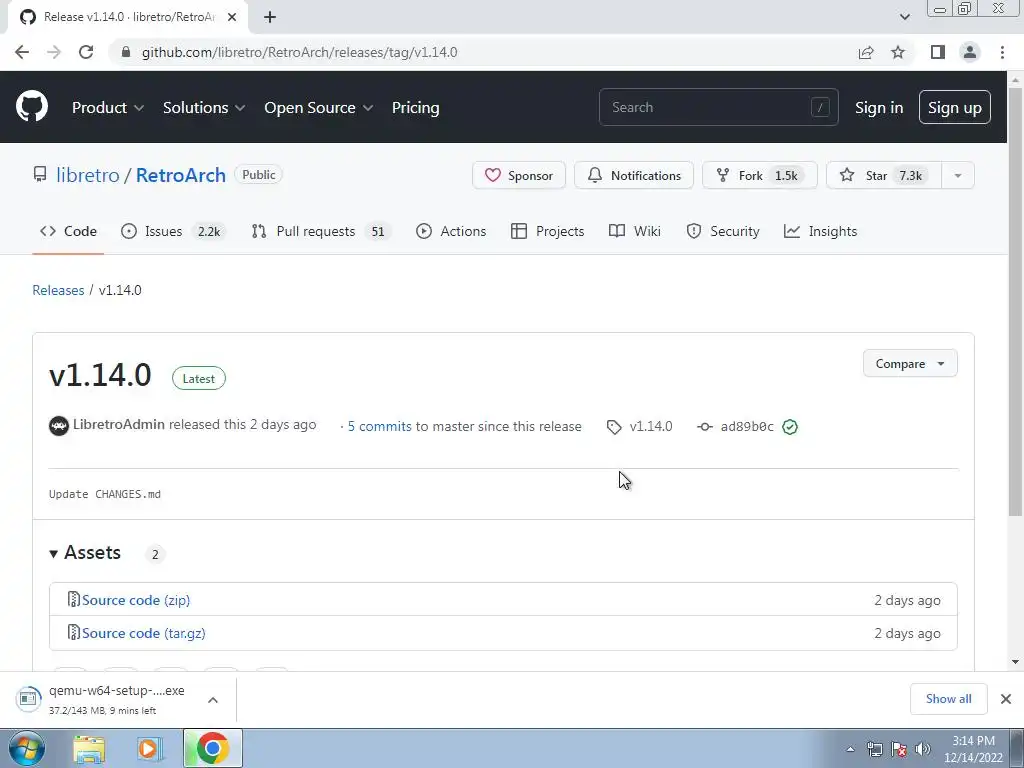The image size is (1024, 768).
Task: Open downloaded qemu-w64-setup file icon
Action: (28, 699)
